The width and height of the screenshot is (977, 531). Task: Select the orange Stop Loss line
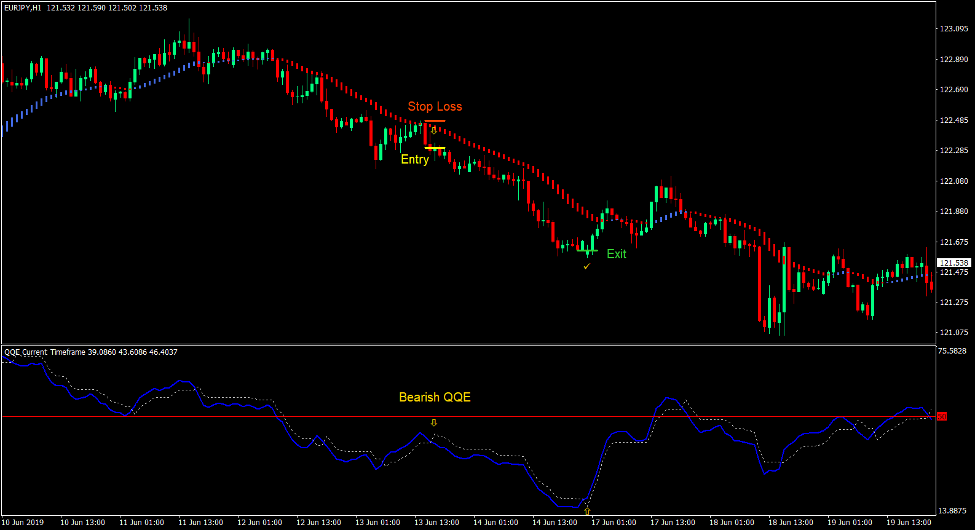click(x=435, y=121)
